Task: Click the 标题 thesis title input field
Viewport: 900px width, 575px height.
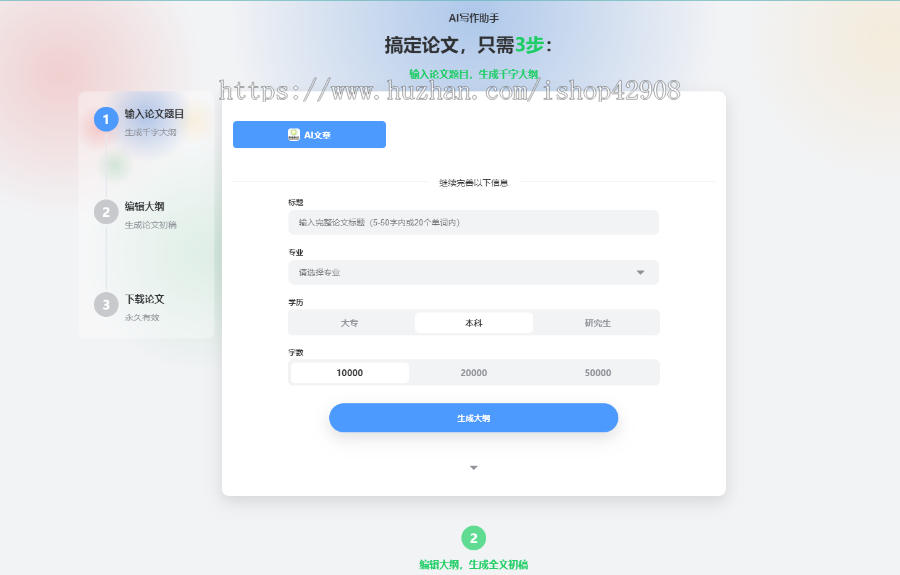Action: click(x=474, y=223)
